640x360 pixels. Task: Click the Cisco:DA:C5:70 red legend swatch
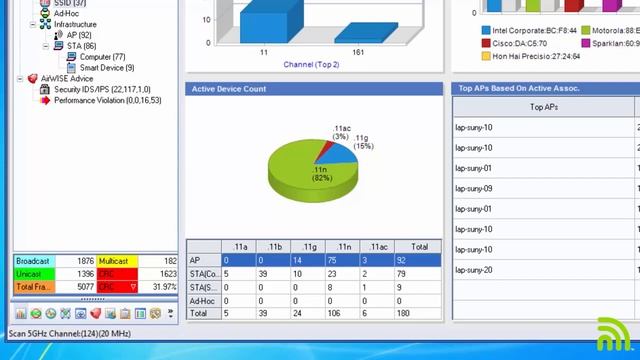(x=486, y=43)
